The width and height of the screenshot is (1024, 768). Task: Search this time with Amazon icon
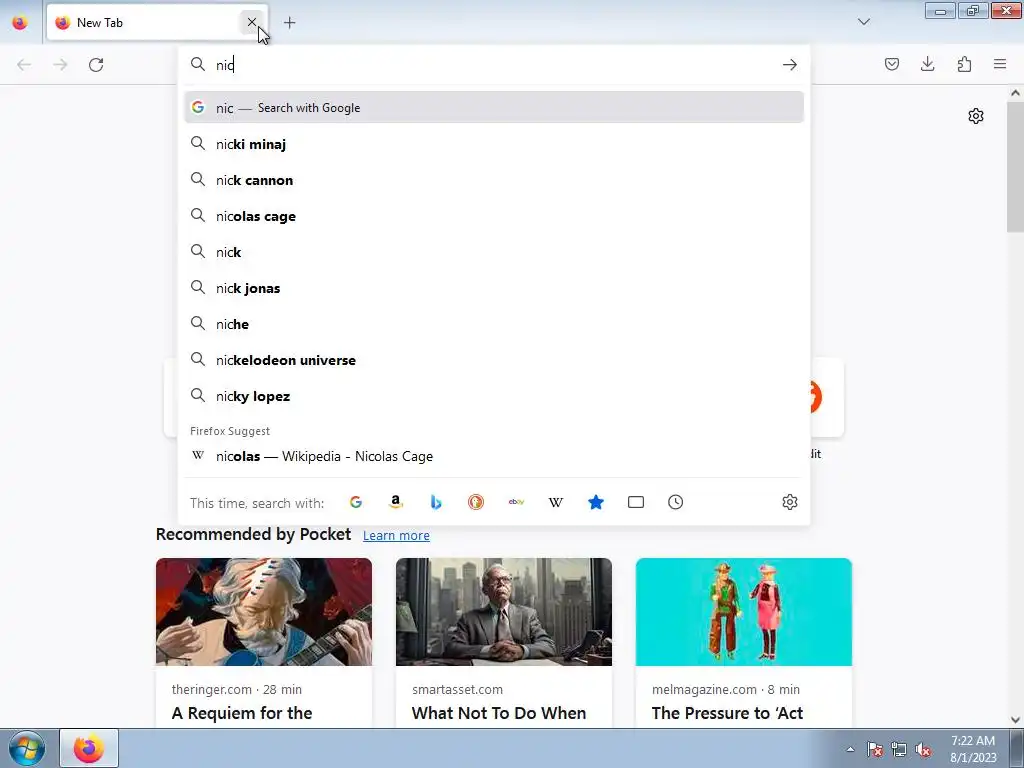pyautogui.click(x=396, y=502)
